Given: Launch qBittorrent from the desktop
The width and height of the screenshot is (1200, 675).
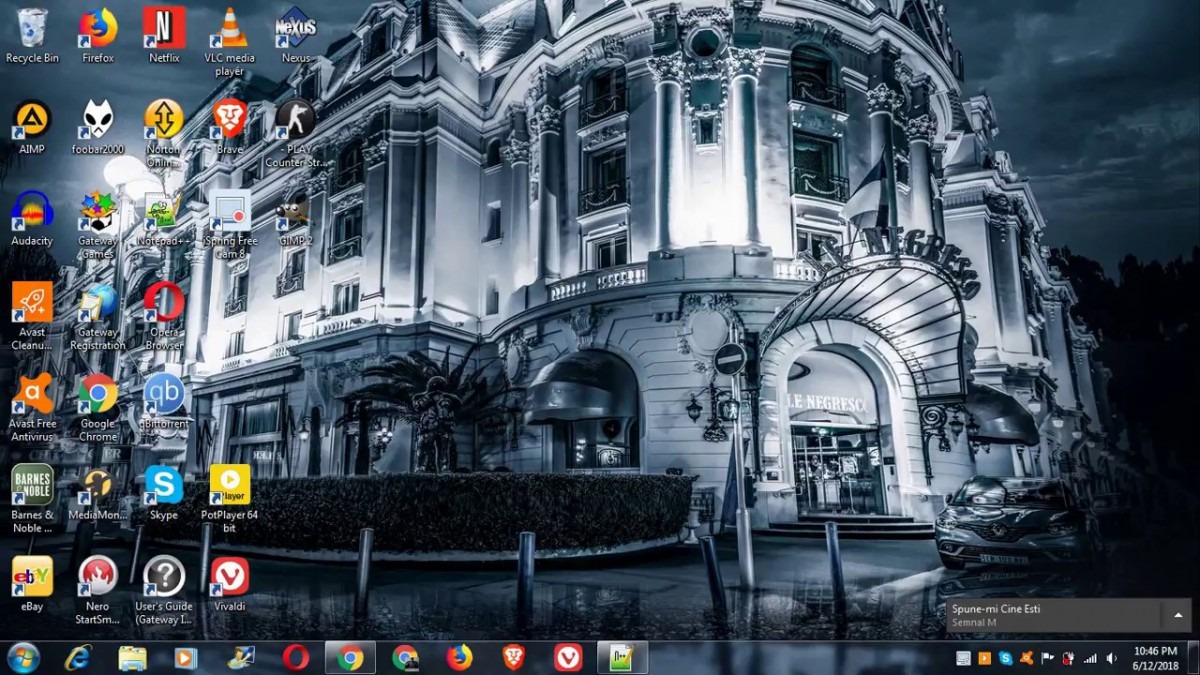Looking at the screenshot, I should point(164,395).
